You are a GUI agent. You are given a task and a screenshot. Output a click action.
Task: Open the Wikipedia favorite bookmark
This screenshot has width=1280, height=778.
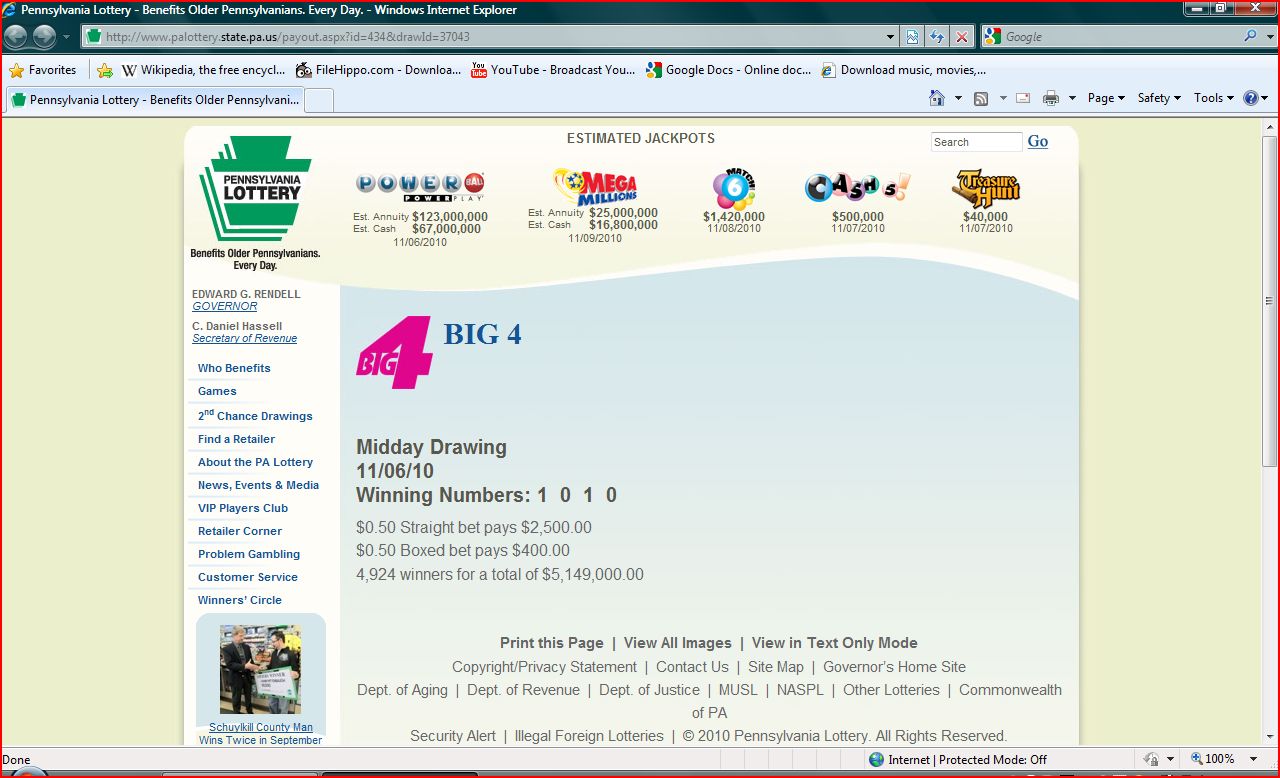coord(203,70)
